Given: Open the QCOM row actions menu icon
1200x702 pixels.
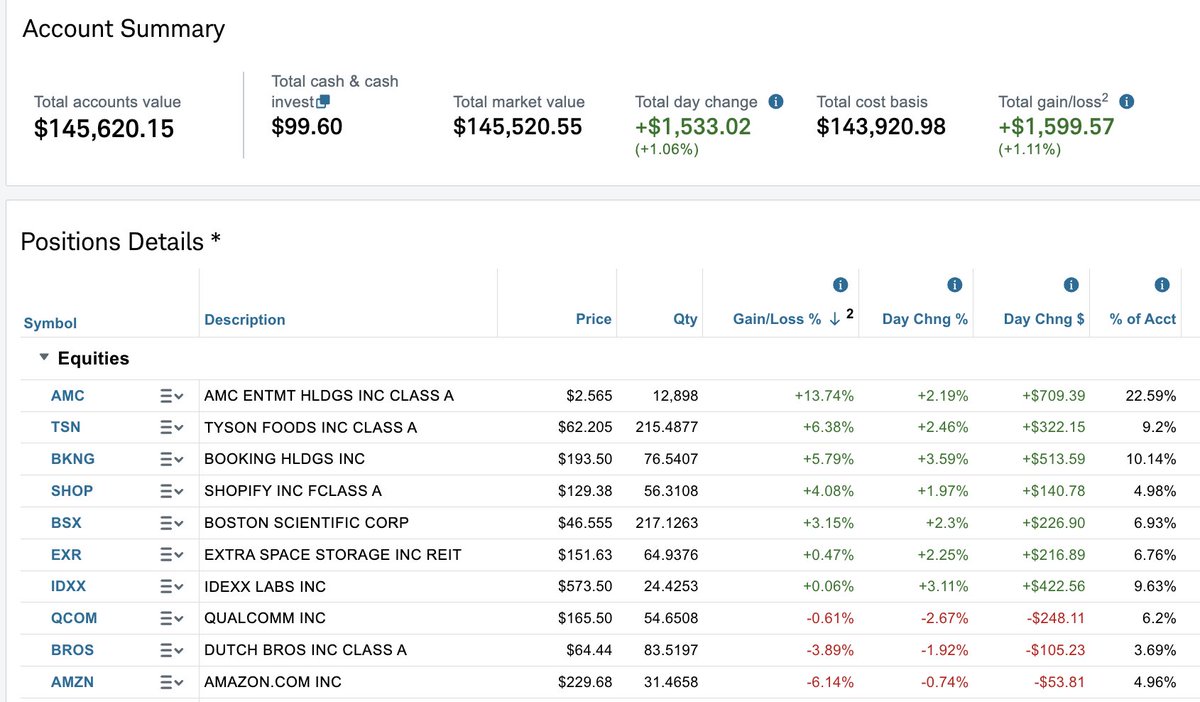Looking at the screenshot, I should click(171, 618).
